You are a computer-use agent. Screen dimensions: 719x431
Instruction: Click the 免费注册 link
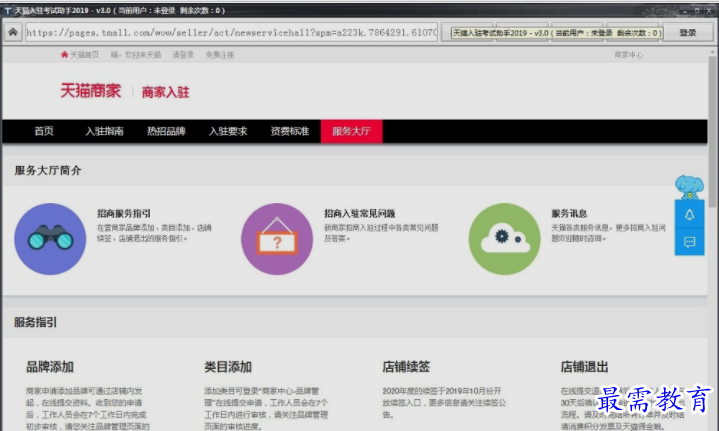[220, 55]
